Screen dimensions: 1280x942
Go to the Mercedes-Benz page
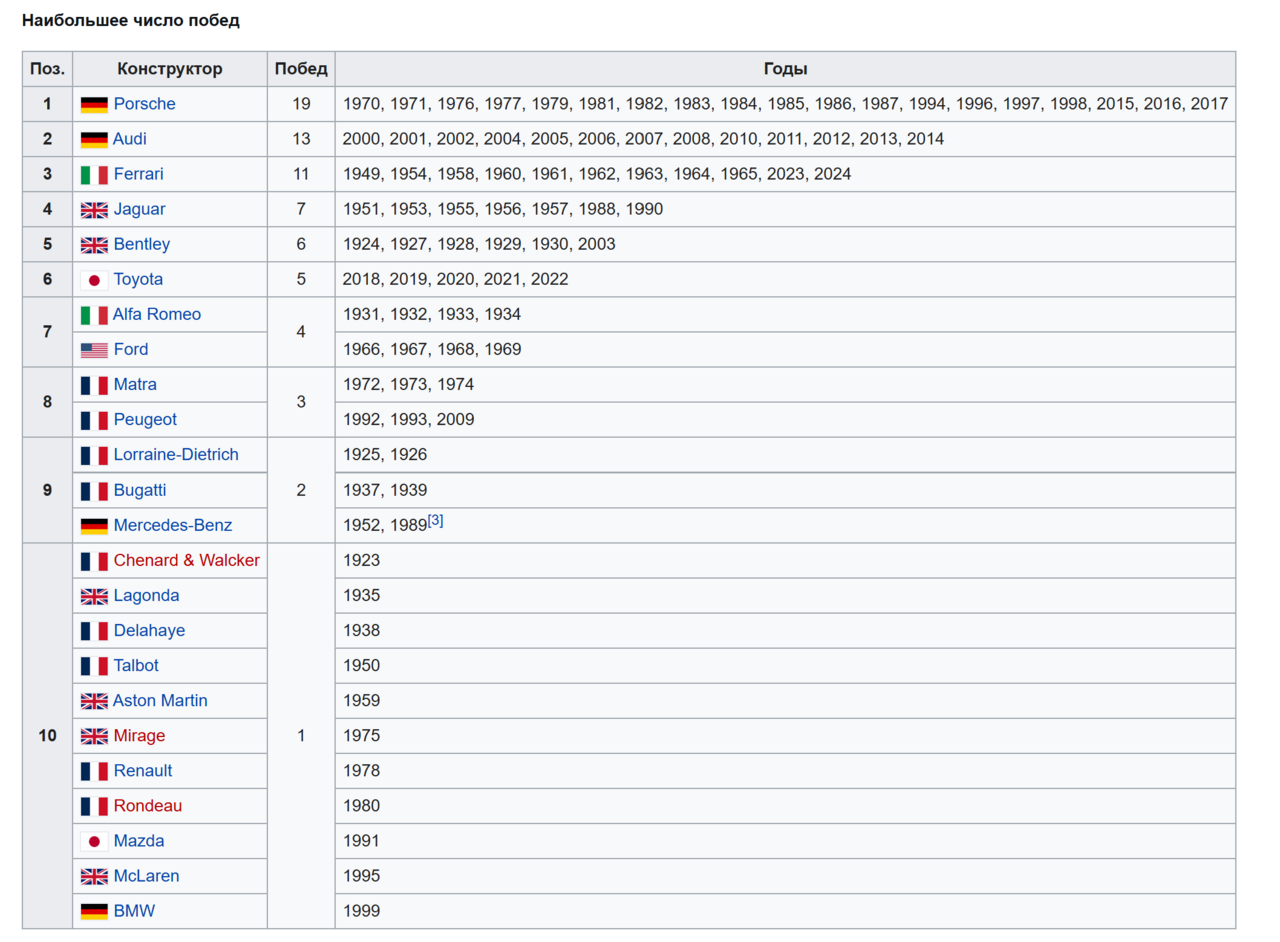coord(173,525)
